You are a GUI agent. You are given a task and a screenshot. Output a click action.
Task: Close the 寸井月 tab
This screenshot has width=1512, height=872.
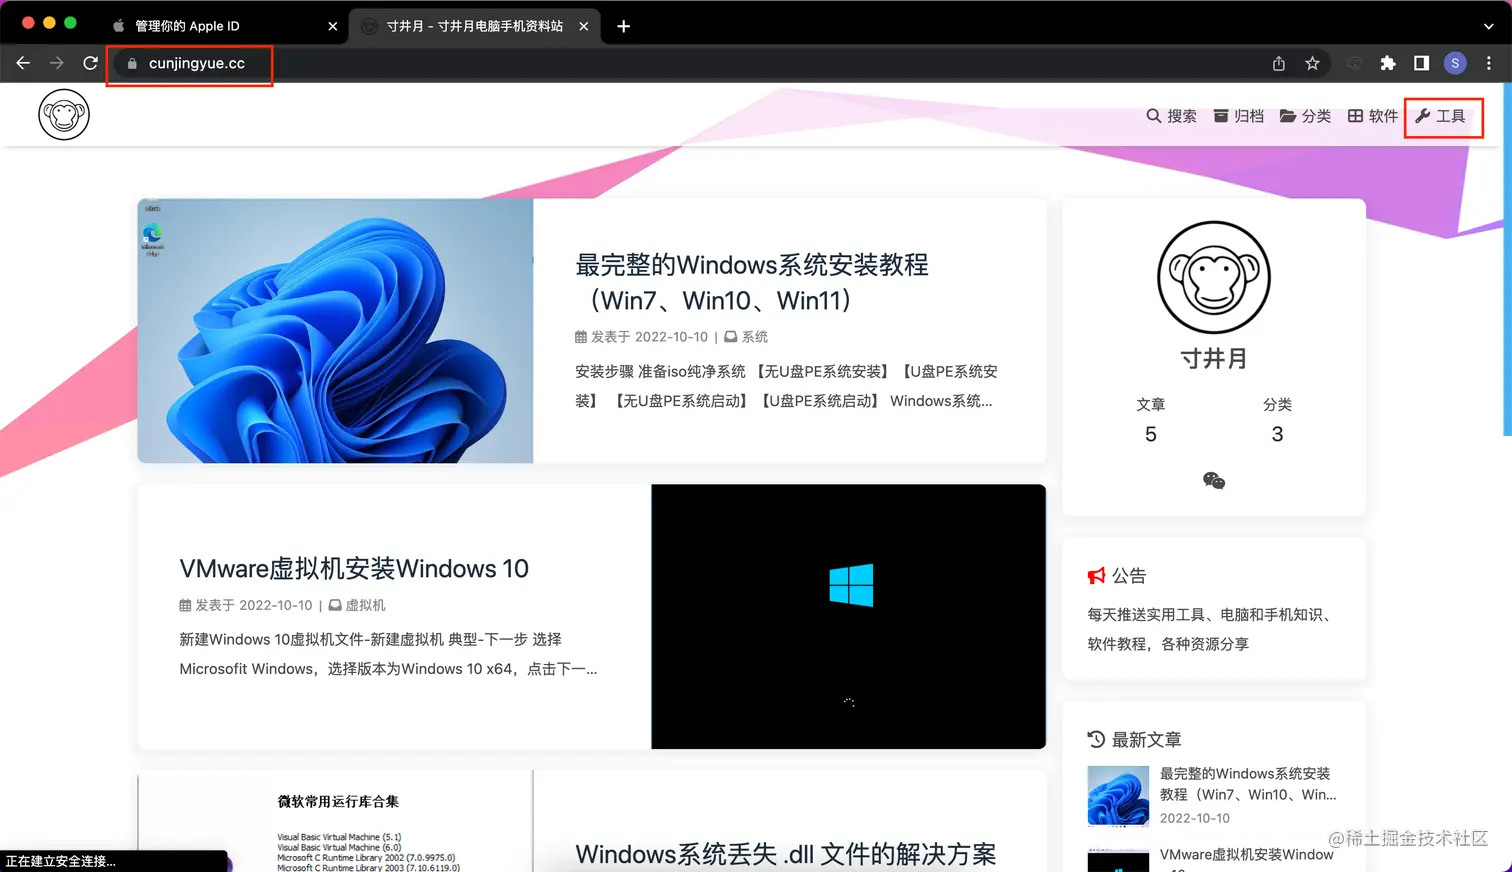tap(584, 26)
